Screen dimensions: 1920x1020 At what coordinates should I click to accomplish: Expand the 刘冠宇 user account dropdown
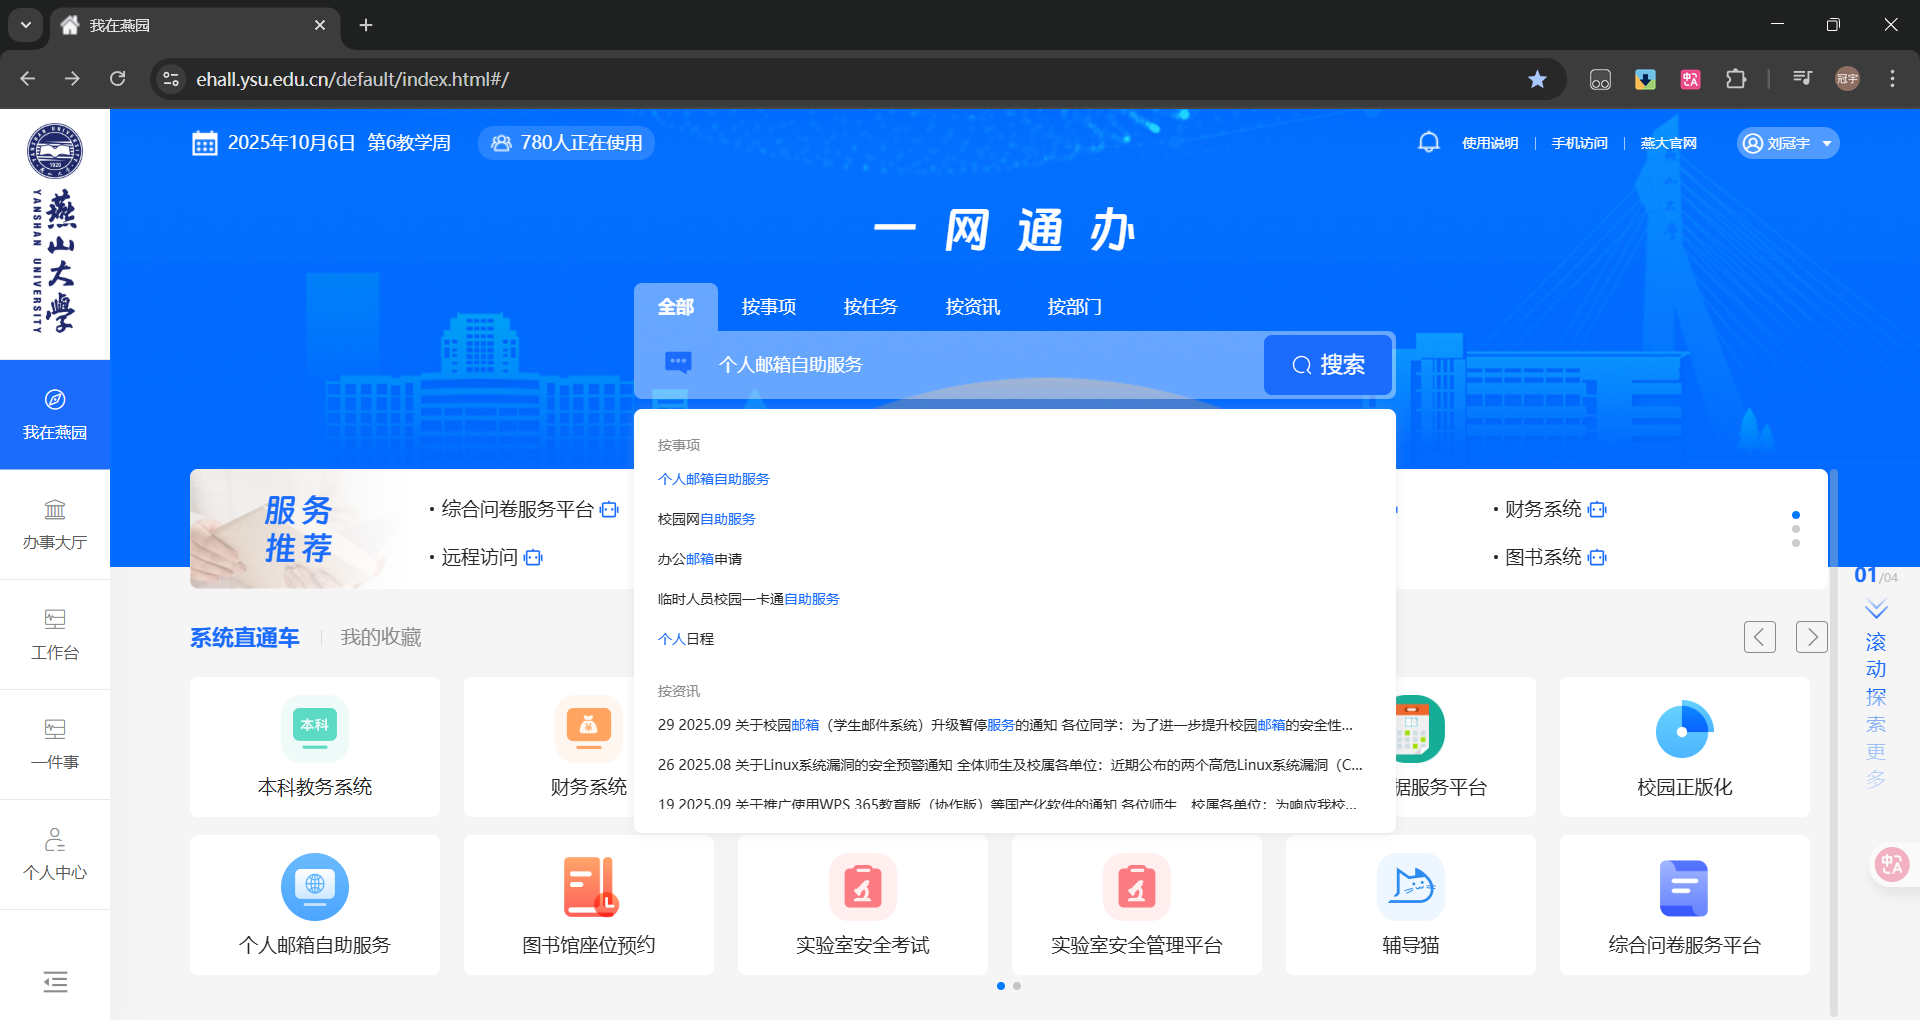pos(1787,143)
